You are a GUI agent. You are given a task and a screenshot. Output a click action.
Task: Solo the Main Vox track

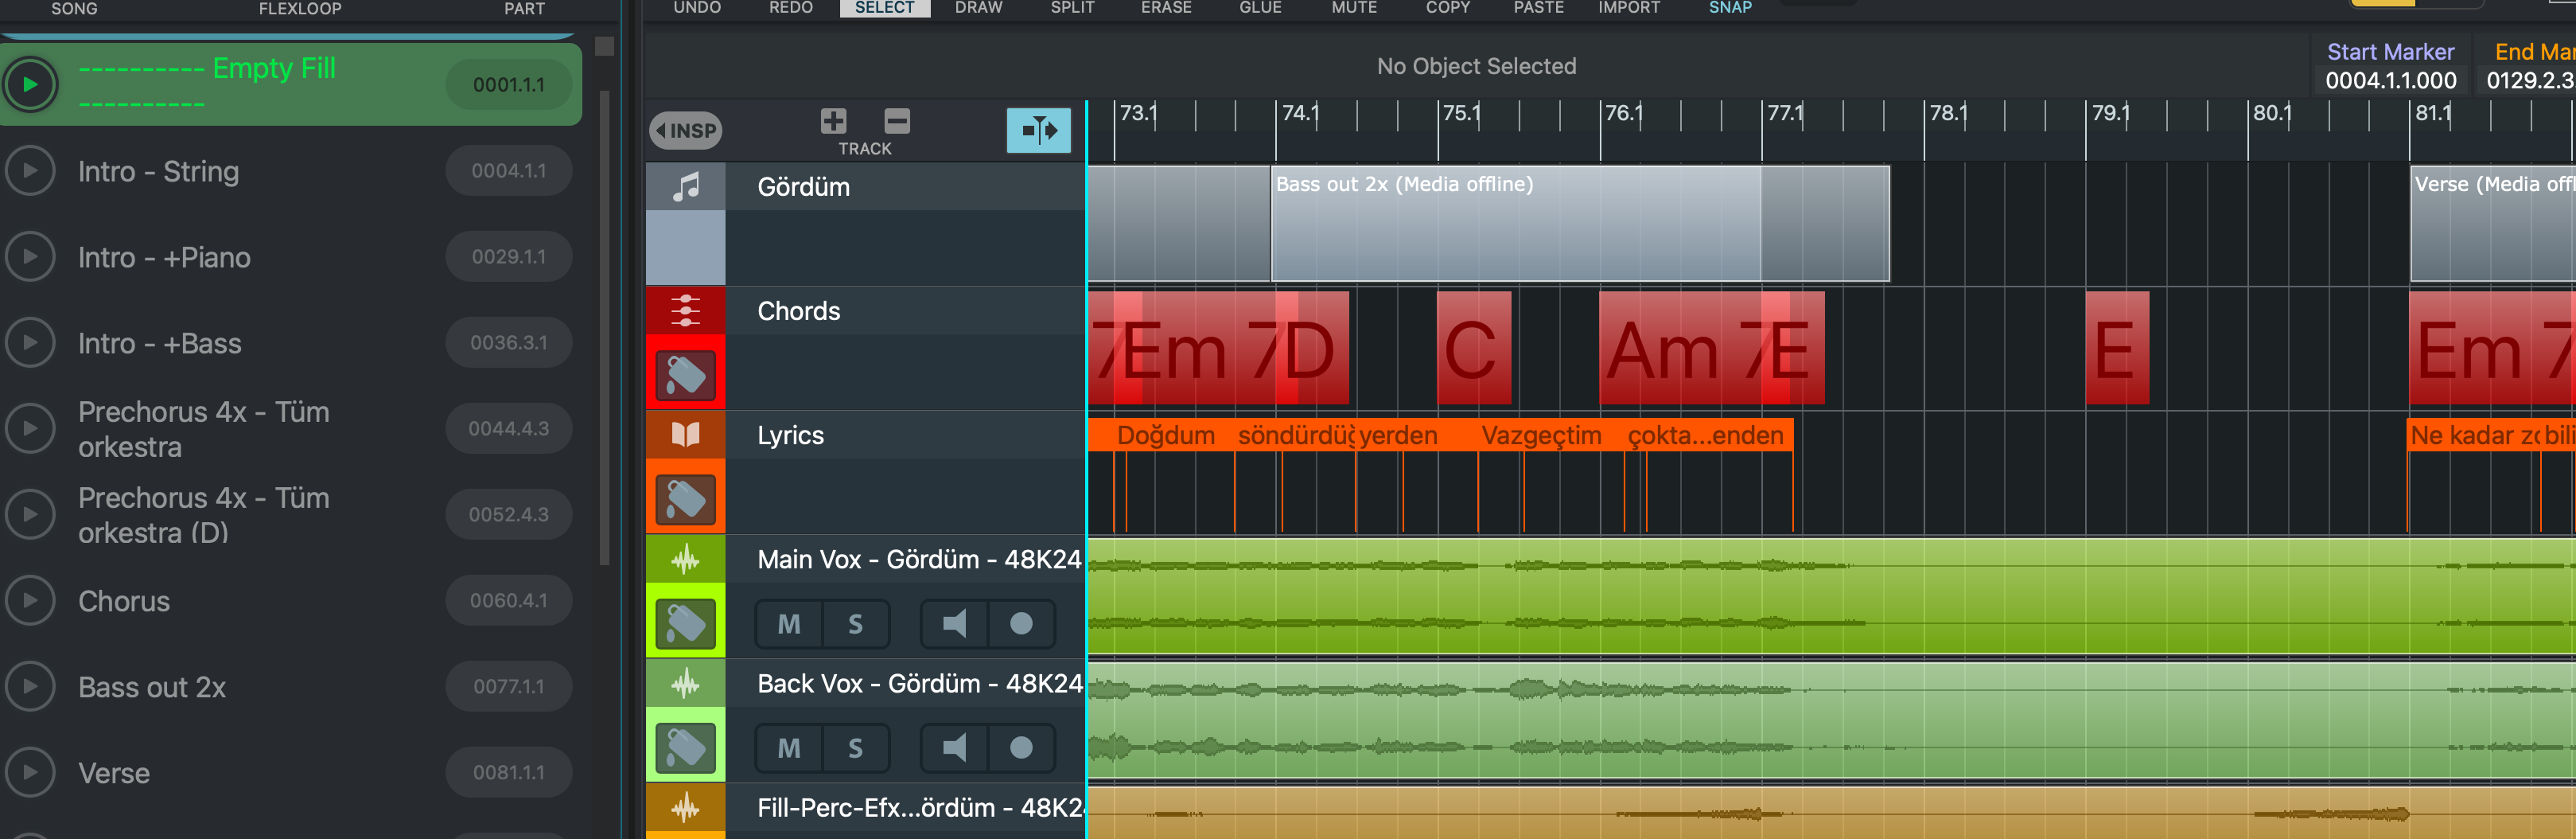pos(856,624)
